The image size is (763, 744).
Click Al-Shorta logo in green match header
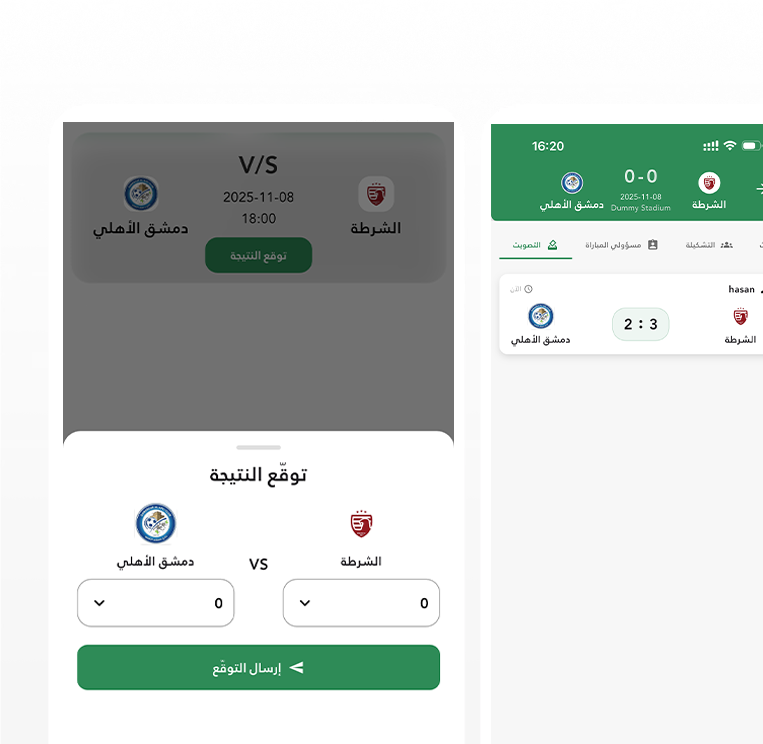point(709,183)
